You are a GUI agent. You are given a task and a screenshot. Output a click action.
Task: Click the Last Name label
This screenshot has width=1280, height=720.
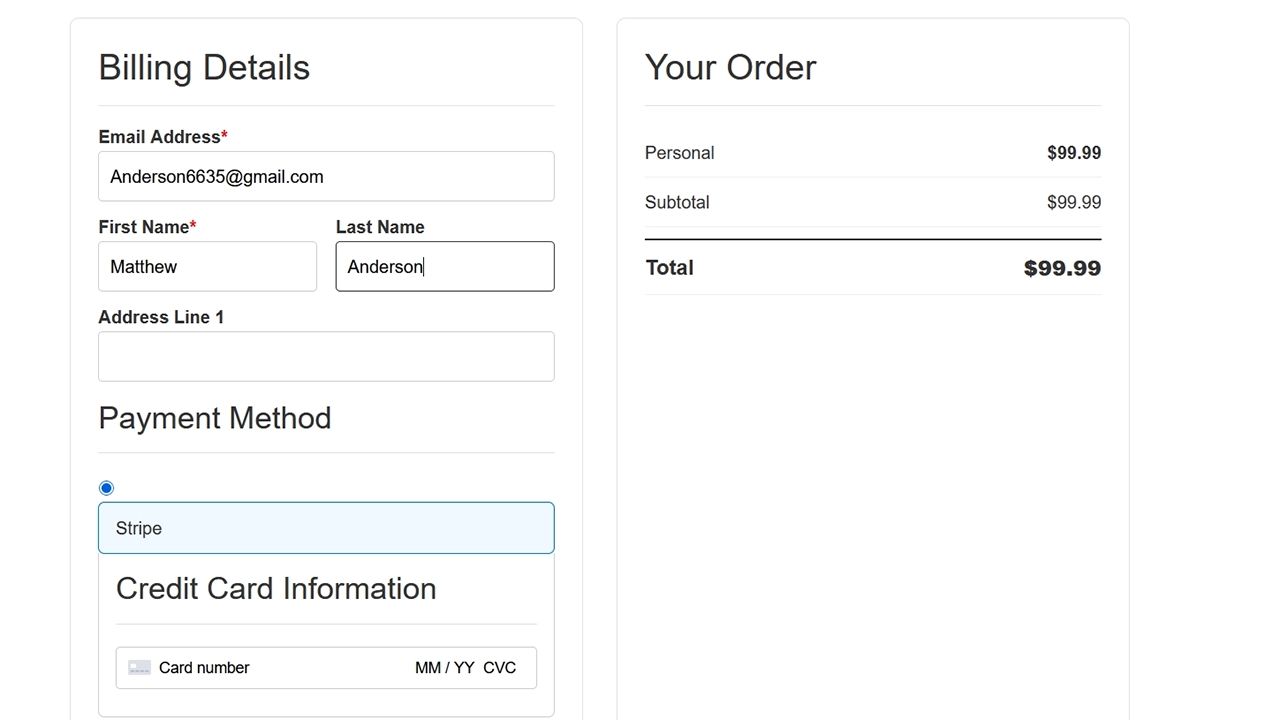(380, 227)
